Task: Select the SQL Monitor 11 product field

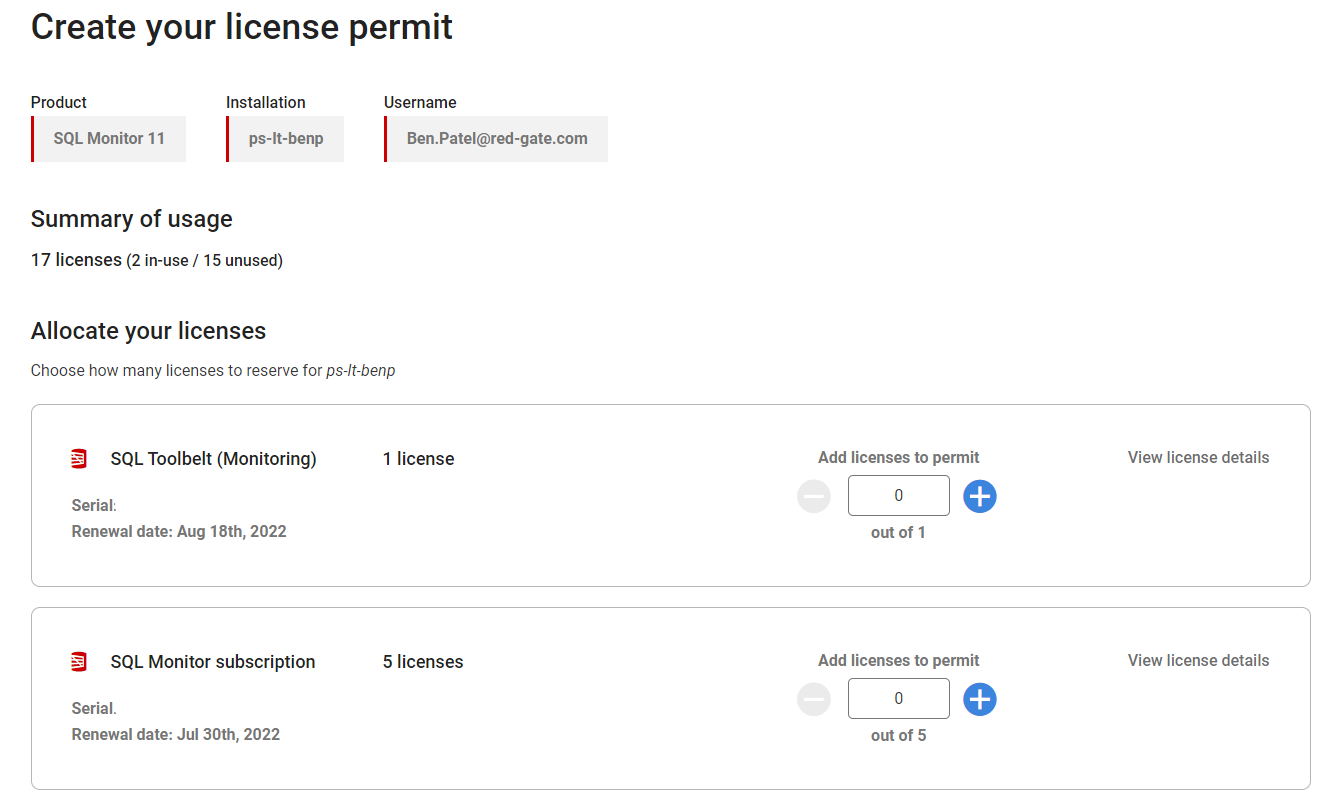Action: coord(108,139)
